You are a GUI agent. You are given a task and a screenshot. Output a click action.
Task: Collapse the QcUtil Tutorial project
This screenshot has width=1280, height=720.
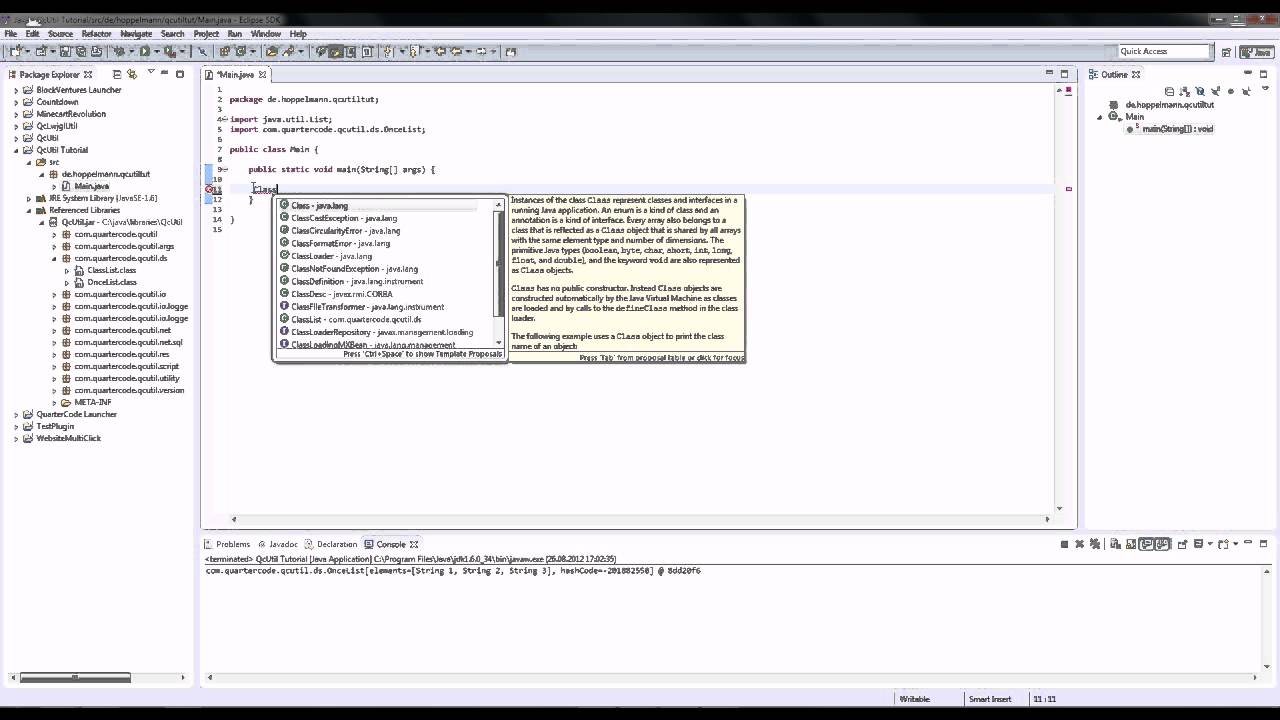pos(16,150)
